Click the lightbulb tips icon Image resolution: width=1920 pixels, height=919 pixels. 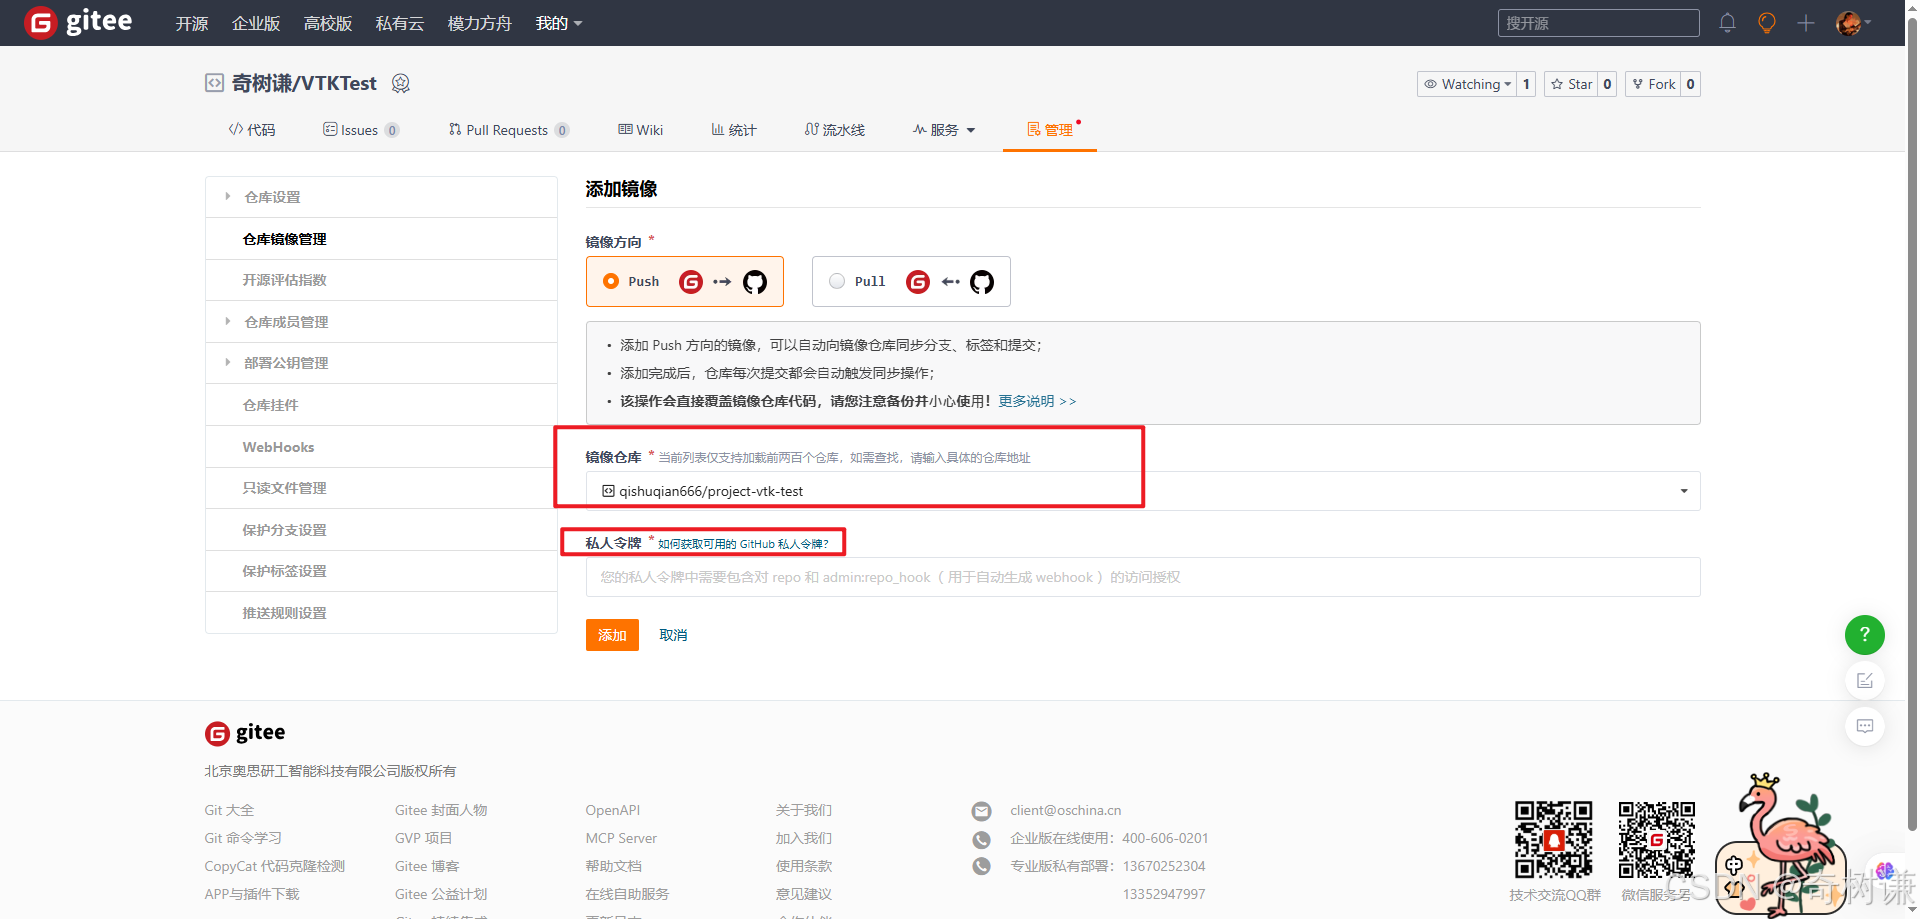coord(1767,23)
